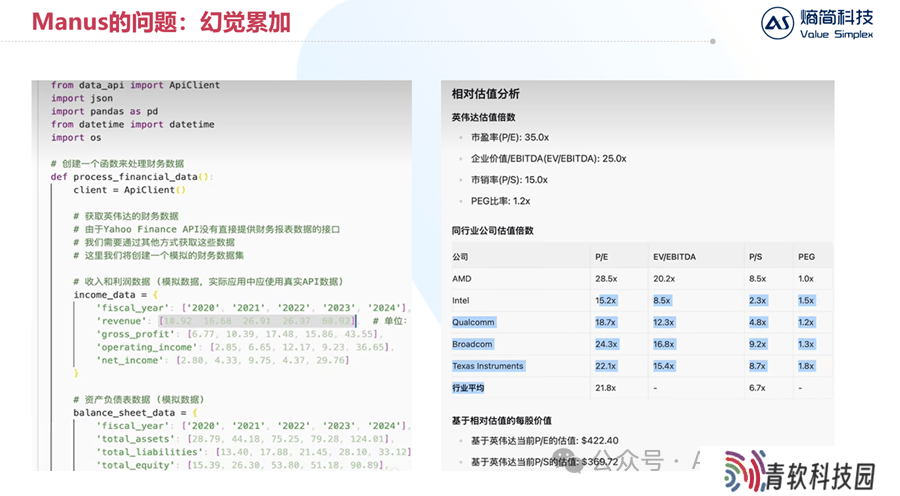Image resolution: width=900 pixels, height=496 pixels.
Task: Click the "公司" column header
Action: [460, 257]
